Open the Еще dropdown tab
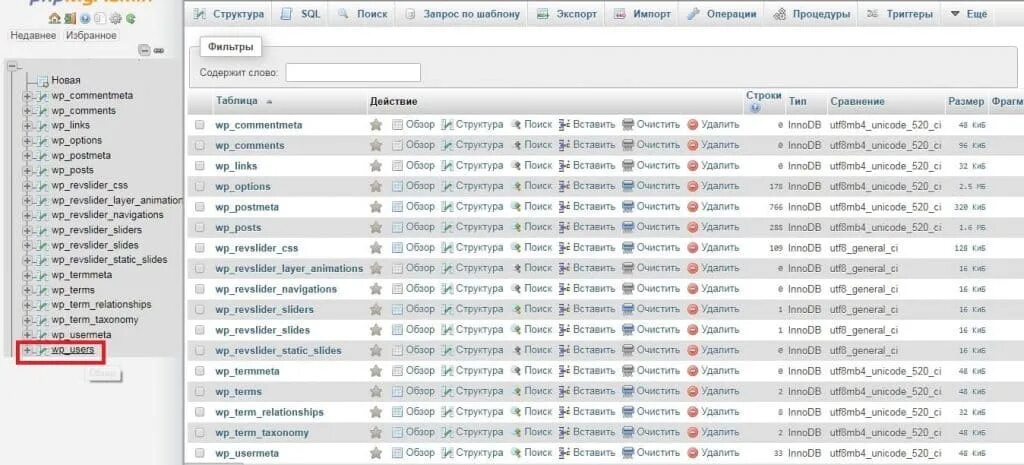This screenshot has width=1024, height=465. [968, 14]
